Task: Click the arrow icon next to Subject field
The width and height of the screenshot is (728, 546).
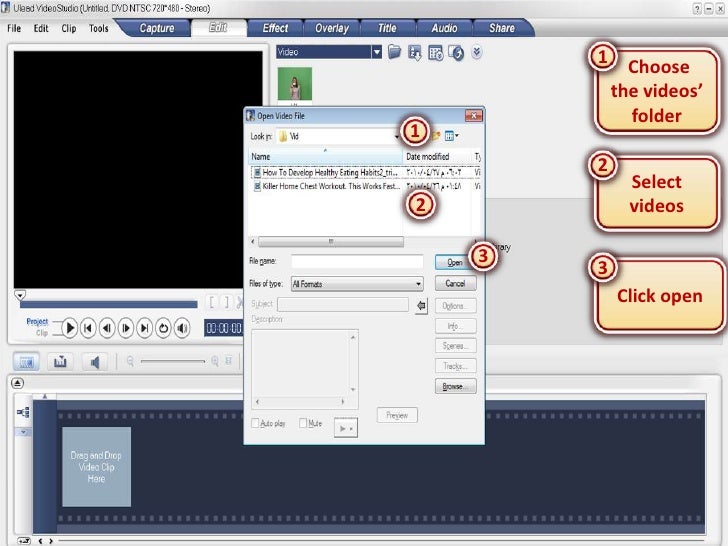Action: point(421,306)
